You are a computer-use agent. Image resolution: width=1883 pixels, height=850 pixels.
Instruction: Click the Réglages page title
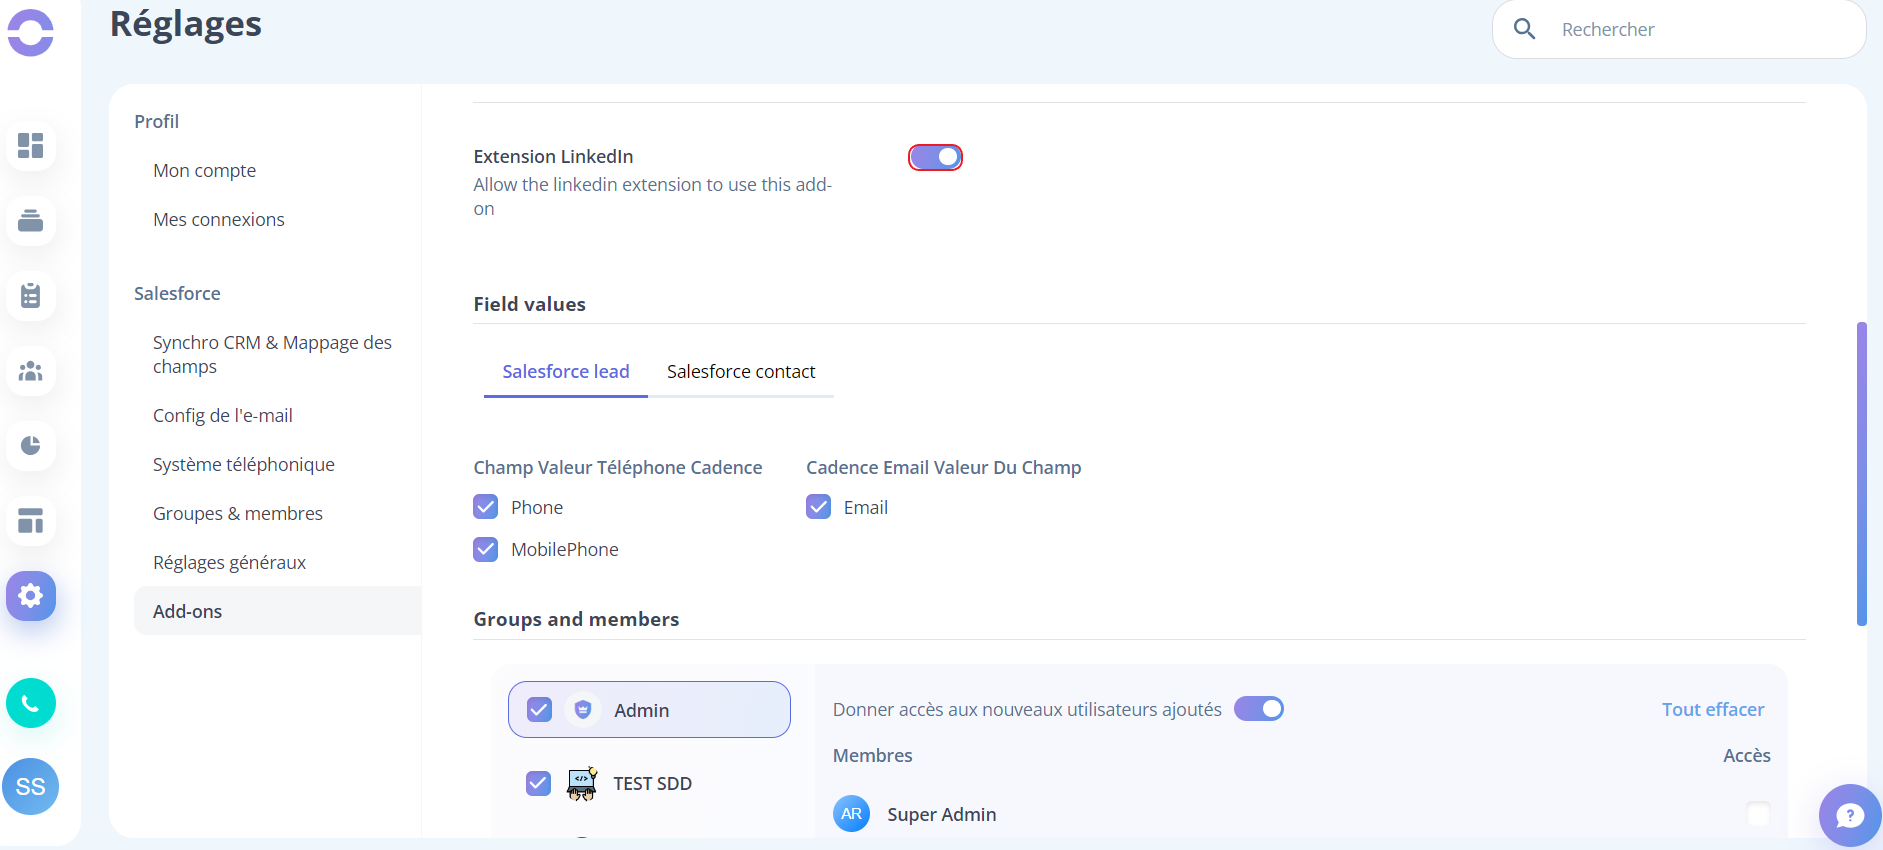(x=186, y=24)
